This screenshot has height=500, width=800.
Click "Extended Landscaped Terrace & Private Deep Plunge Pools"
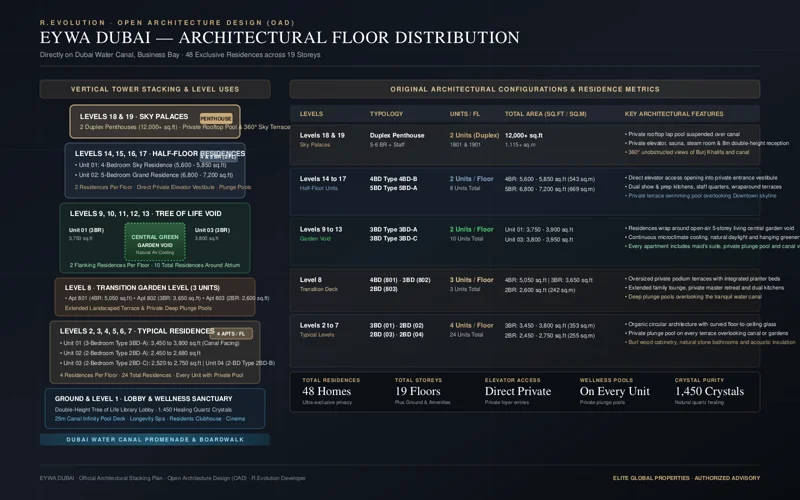(x=138, y=308)
